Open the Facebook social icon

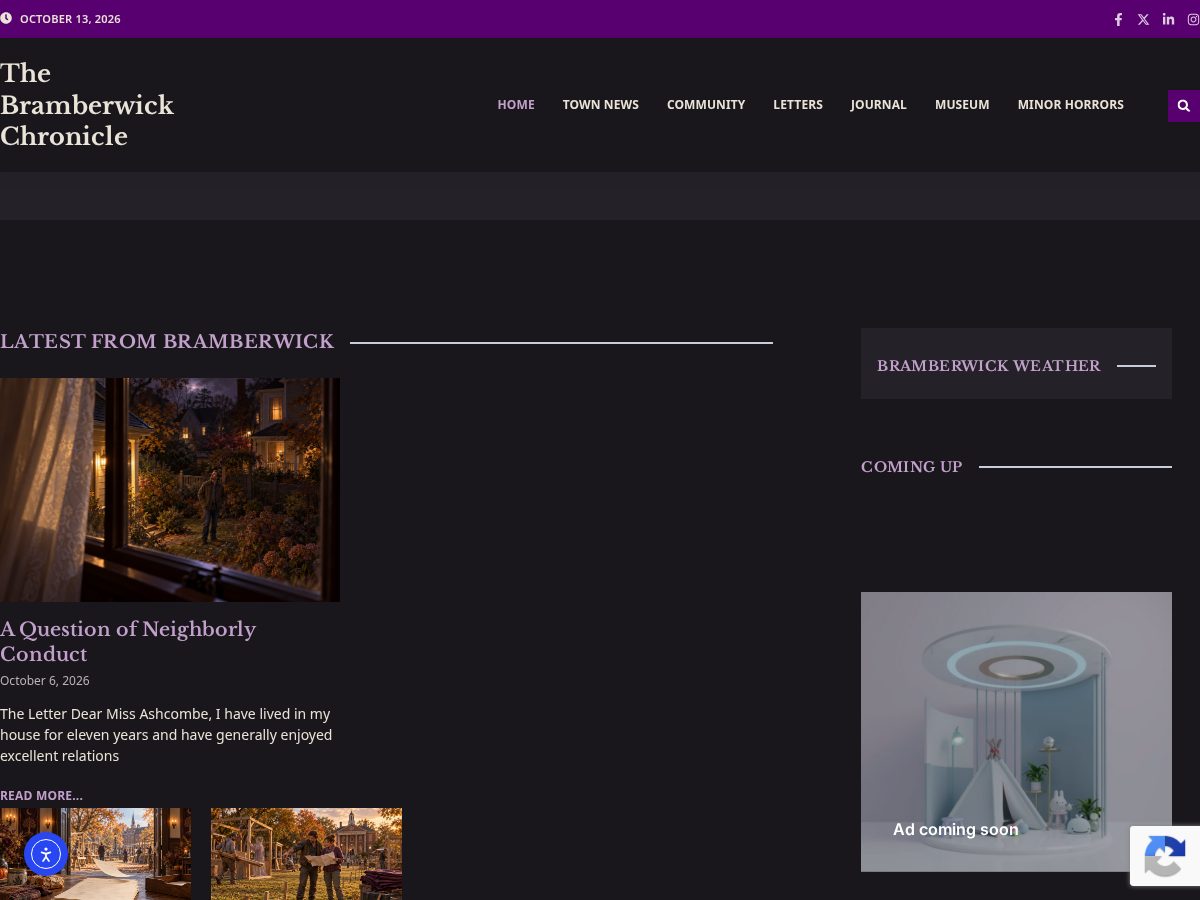tap(1118, 19)
